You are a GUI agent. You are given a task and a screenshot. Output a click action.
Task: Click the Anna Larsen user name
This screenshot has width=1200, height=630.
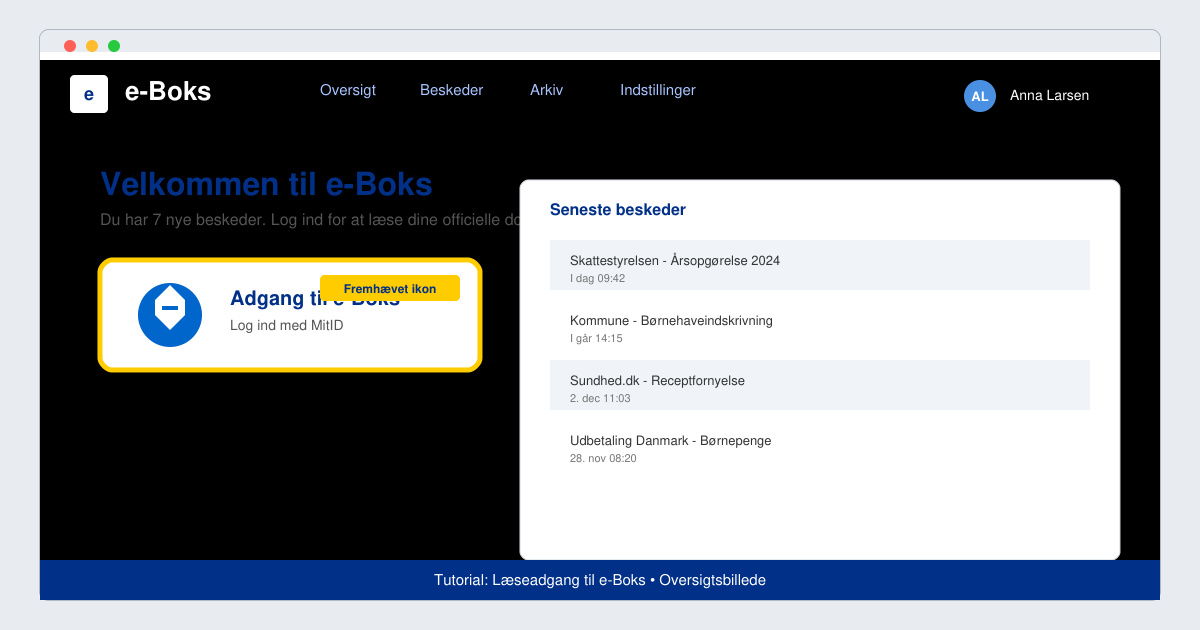click(x=1049, y=96)
